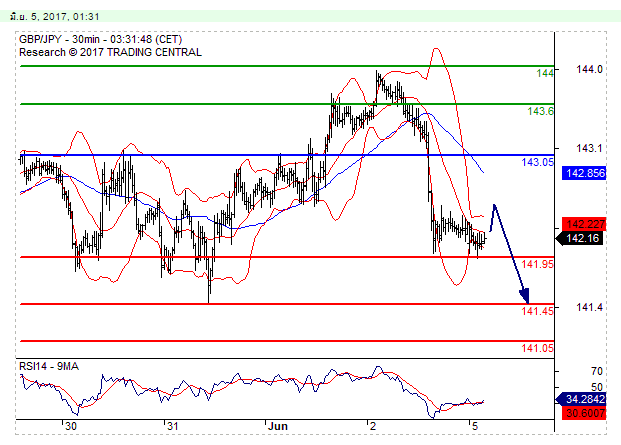
Task: Click the blue price tag '142.856'
Action: [584, 173]
